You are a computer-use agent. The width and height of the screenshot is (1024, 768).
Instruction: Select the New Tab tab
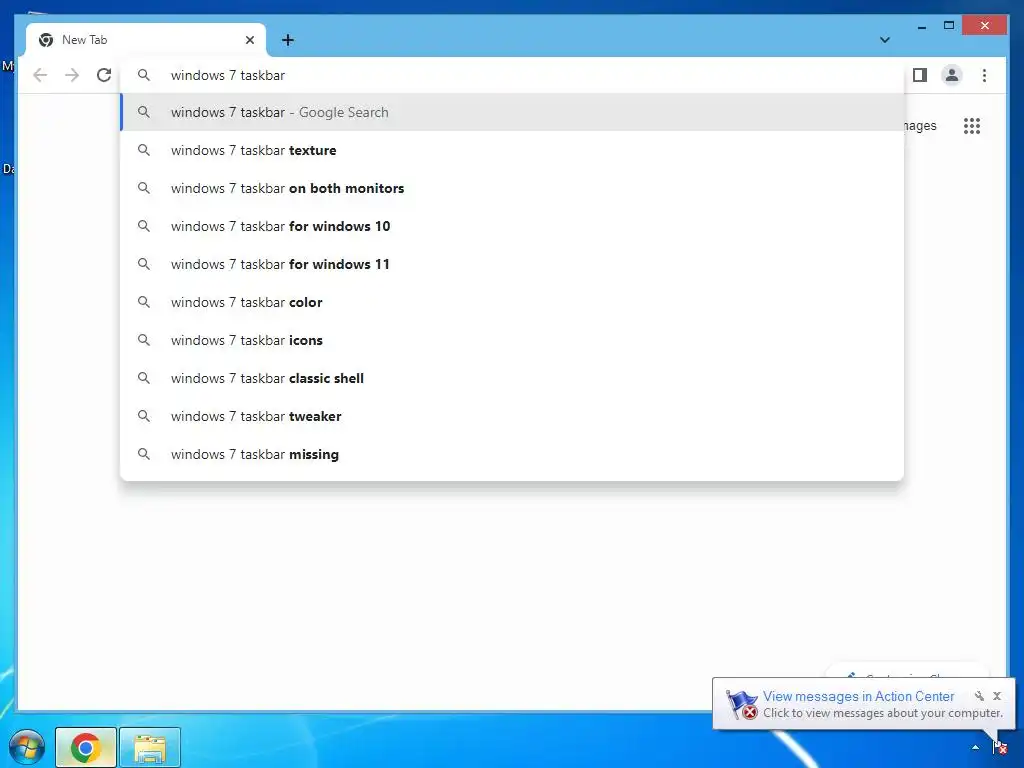coord(145,40)
